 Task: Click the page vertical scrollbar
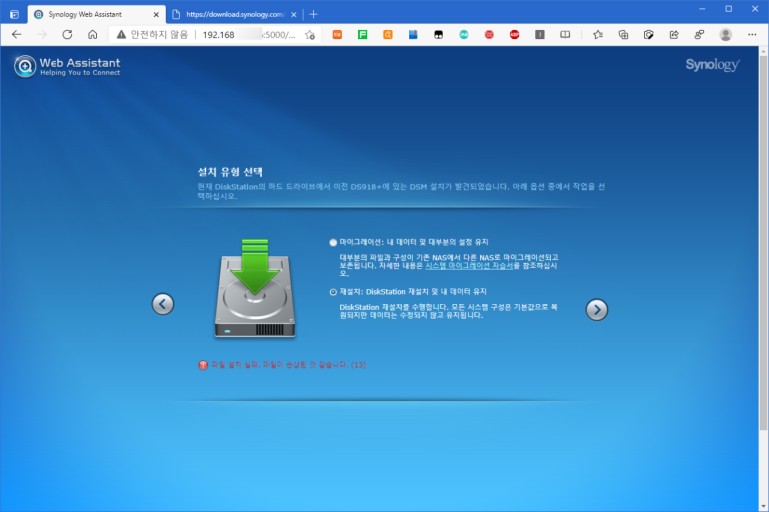(x=763, y=243)
